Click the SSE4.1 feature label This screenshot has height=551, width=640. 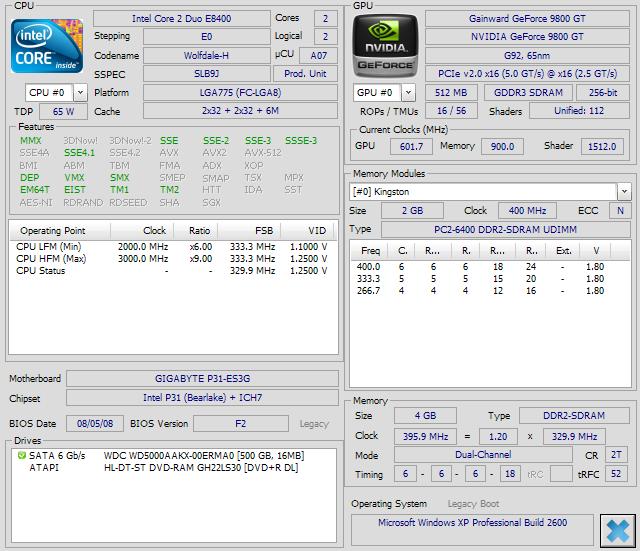79,153
